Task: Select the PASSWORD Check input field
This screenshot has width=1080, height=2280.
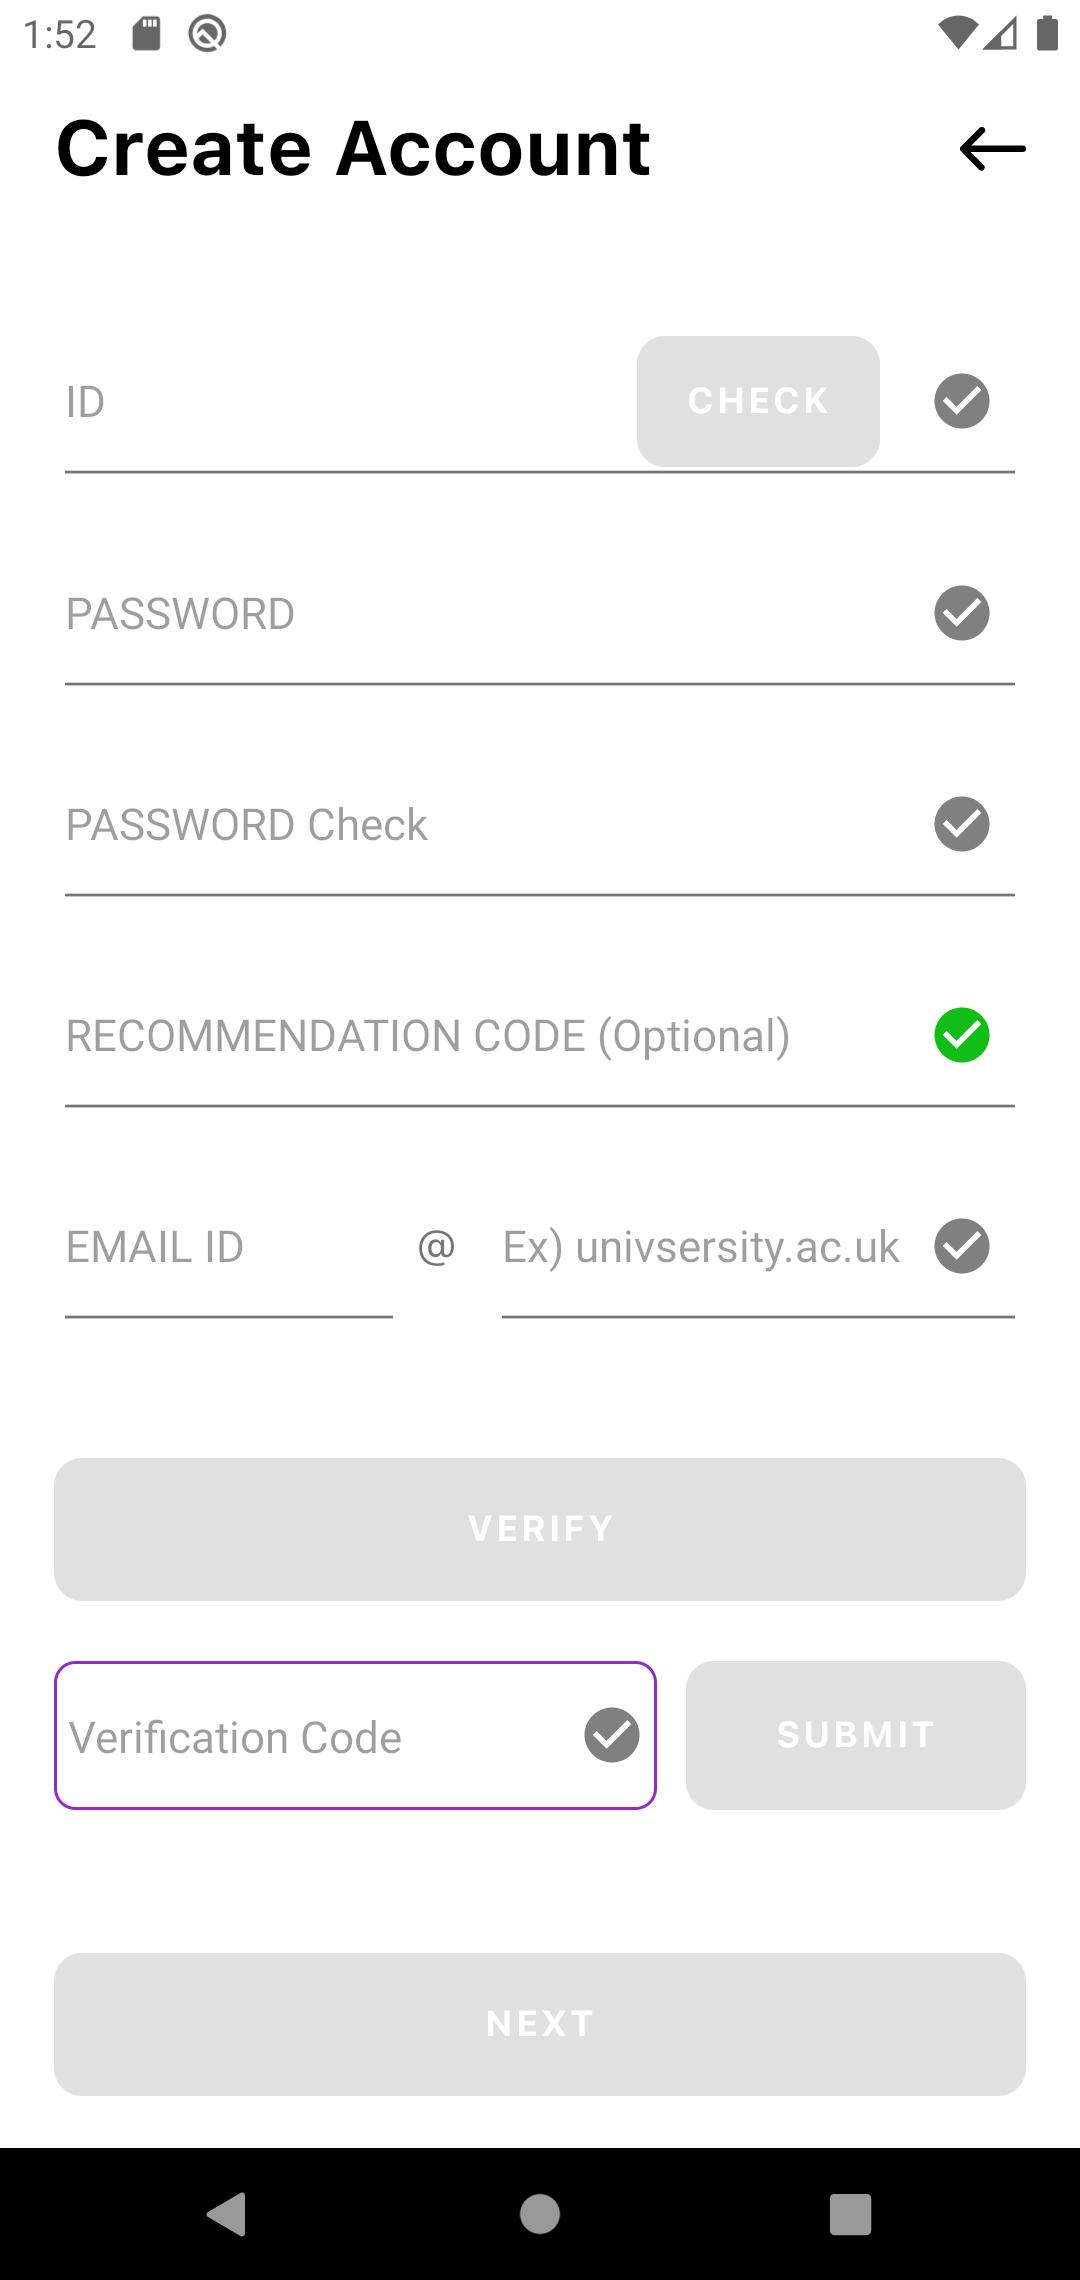Action: 480,825
